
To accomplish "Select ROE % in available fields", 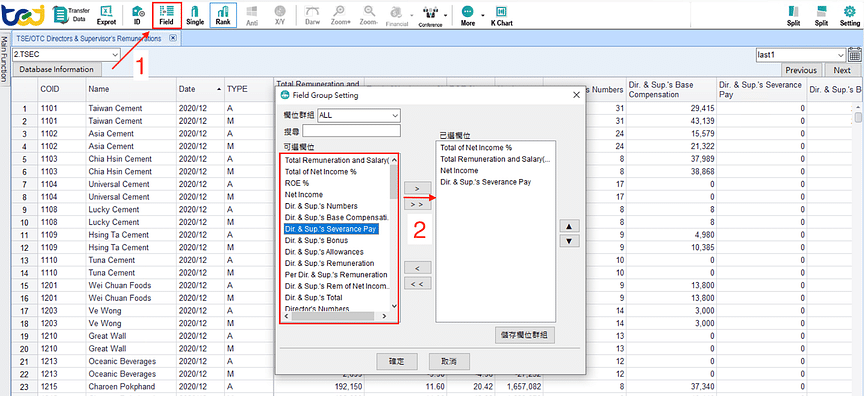I will pyautogui.click(x=296, y=183).
